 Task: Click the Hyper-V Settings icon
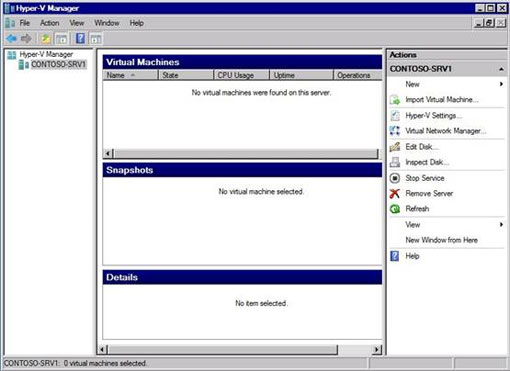pos(395,115)
